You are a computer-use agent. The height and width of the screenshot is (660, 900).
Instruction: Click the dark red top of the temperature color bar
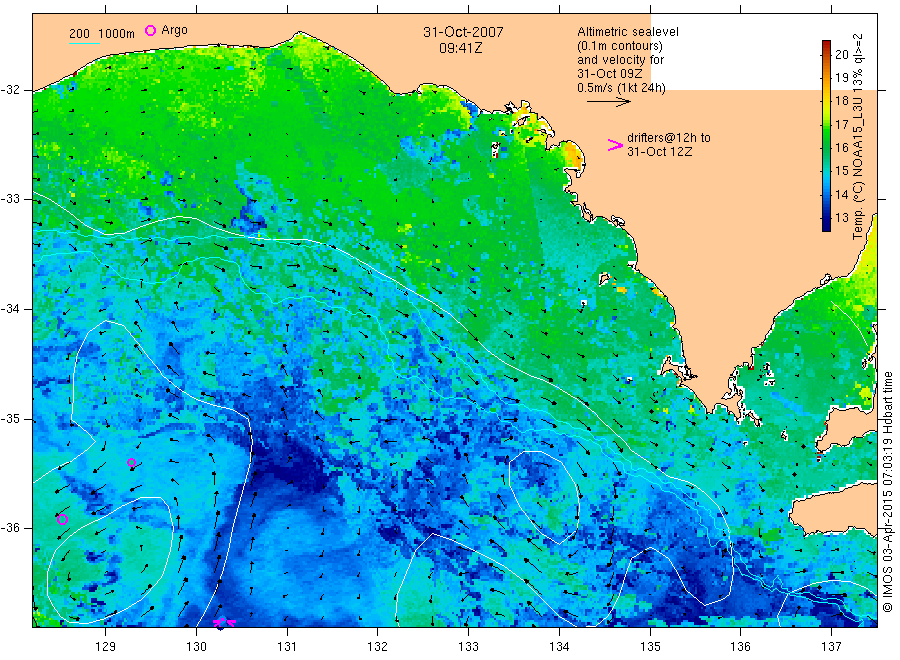[x=826, y=45]
